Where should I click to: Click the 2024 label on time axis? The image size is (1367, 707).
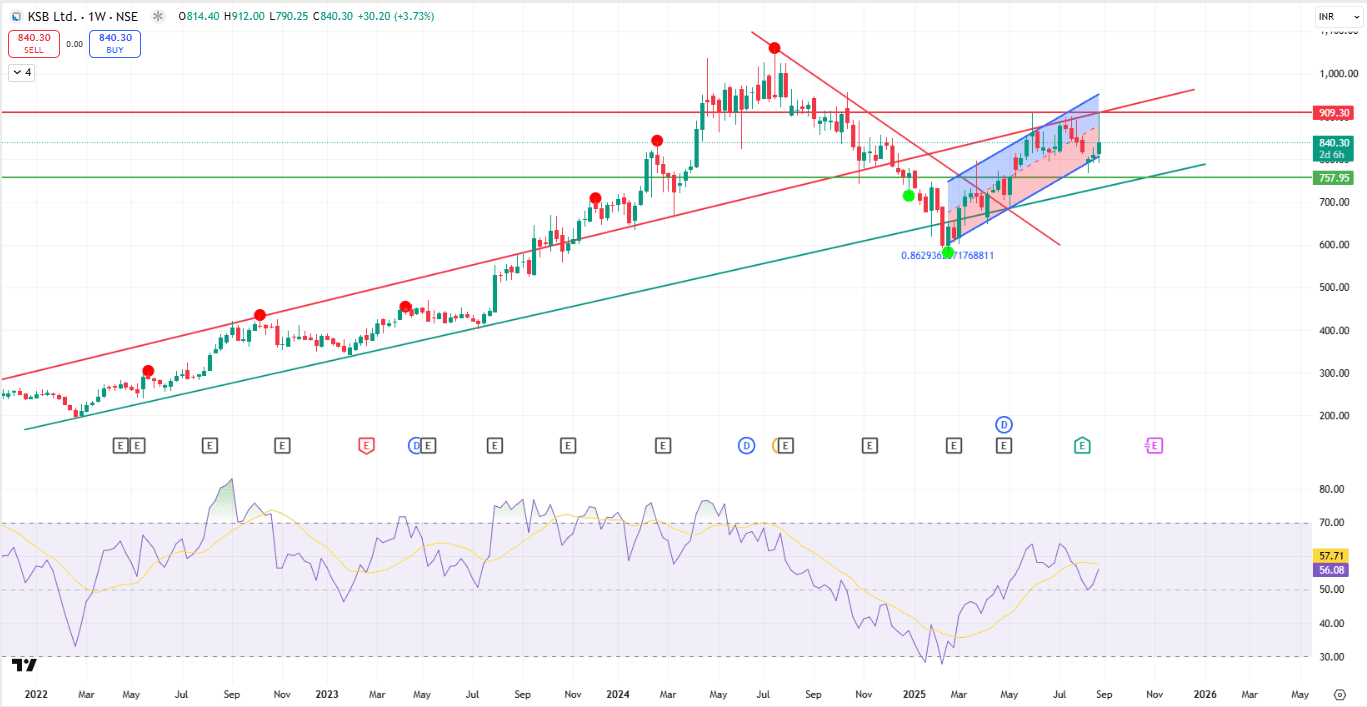pos(618,693)
